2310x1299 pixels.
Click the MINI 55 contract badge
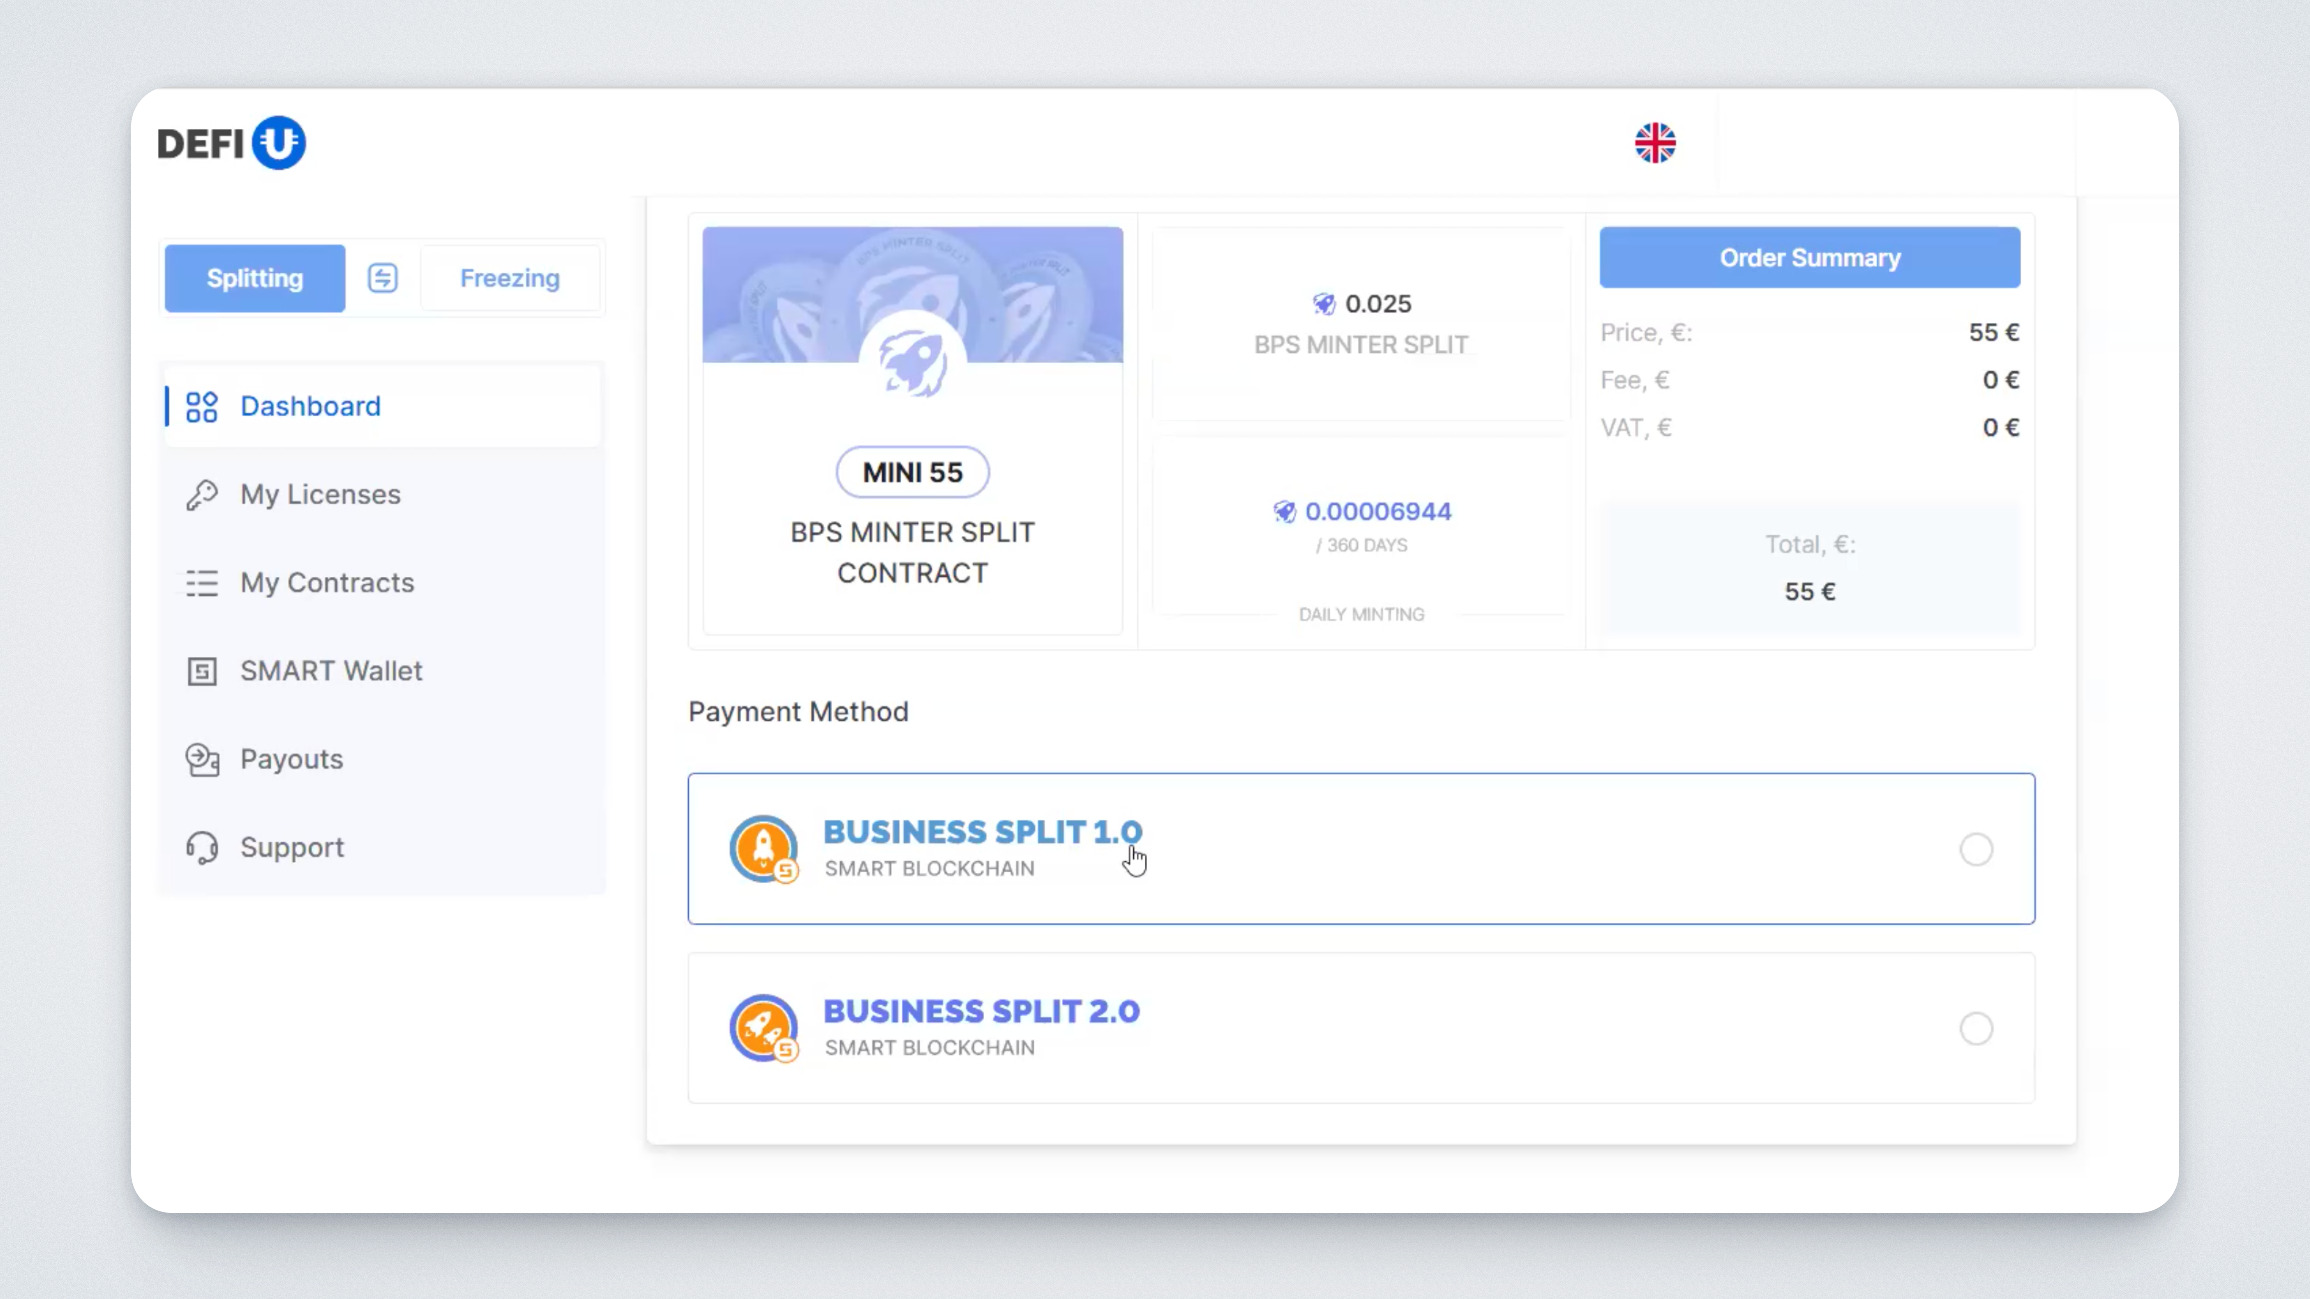pos(912,472)
